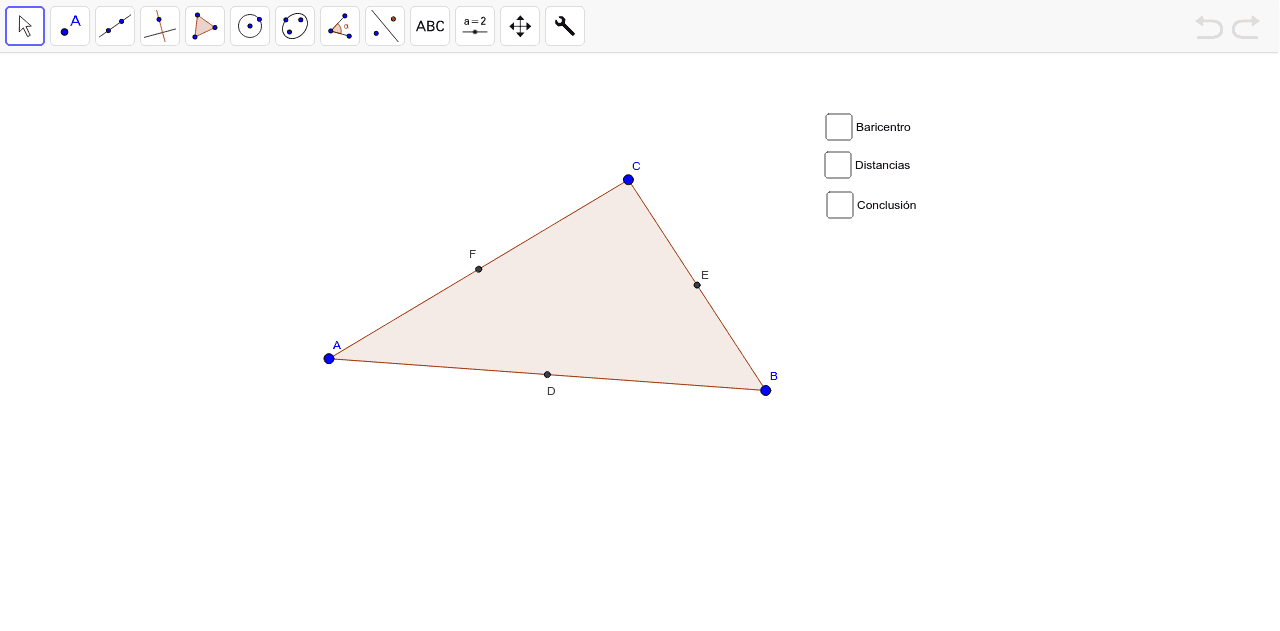Image resolution: width=1280 pixels, height=631 pixels.
Task: Click the Redo arrow
Action: coord(1246,27)
